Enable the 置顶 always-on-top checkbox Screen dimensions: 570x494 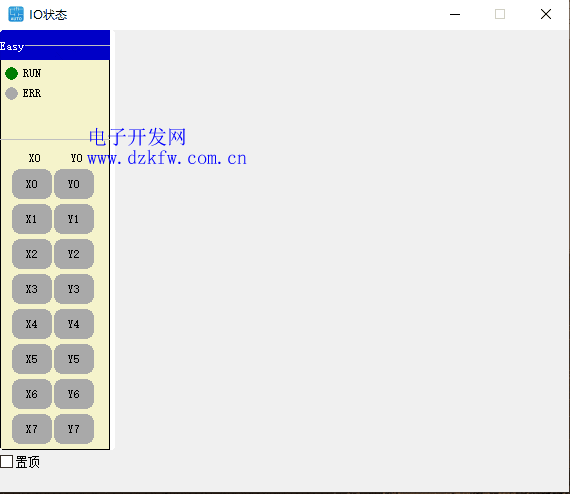tap(7, 462)
